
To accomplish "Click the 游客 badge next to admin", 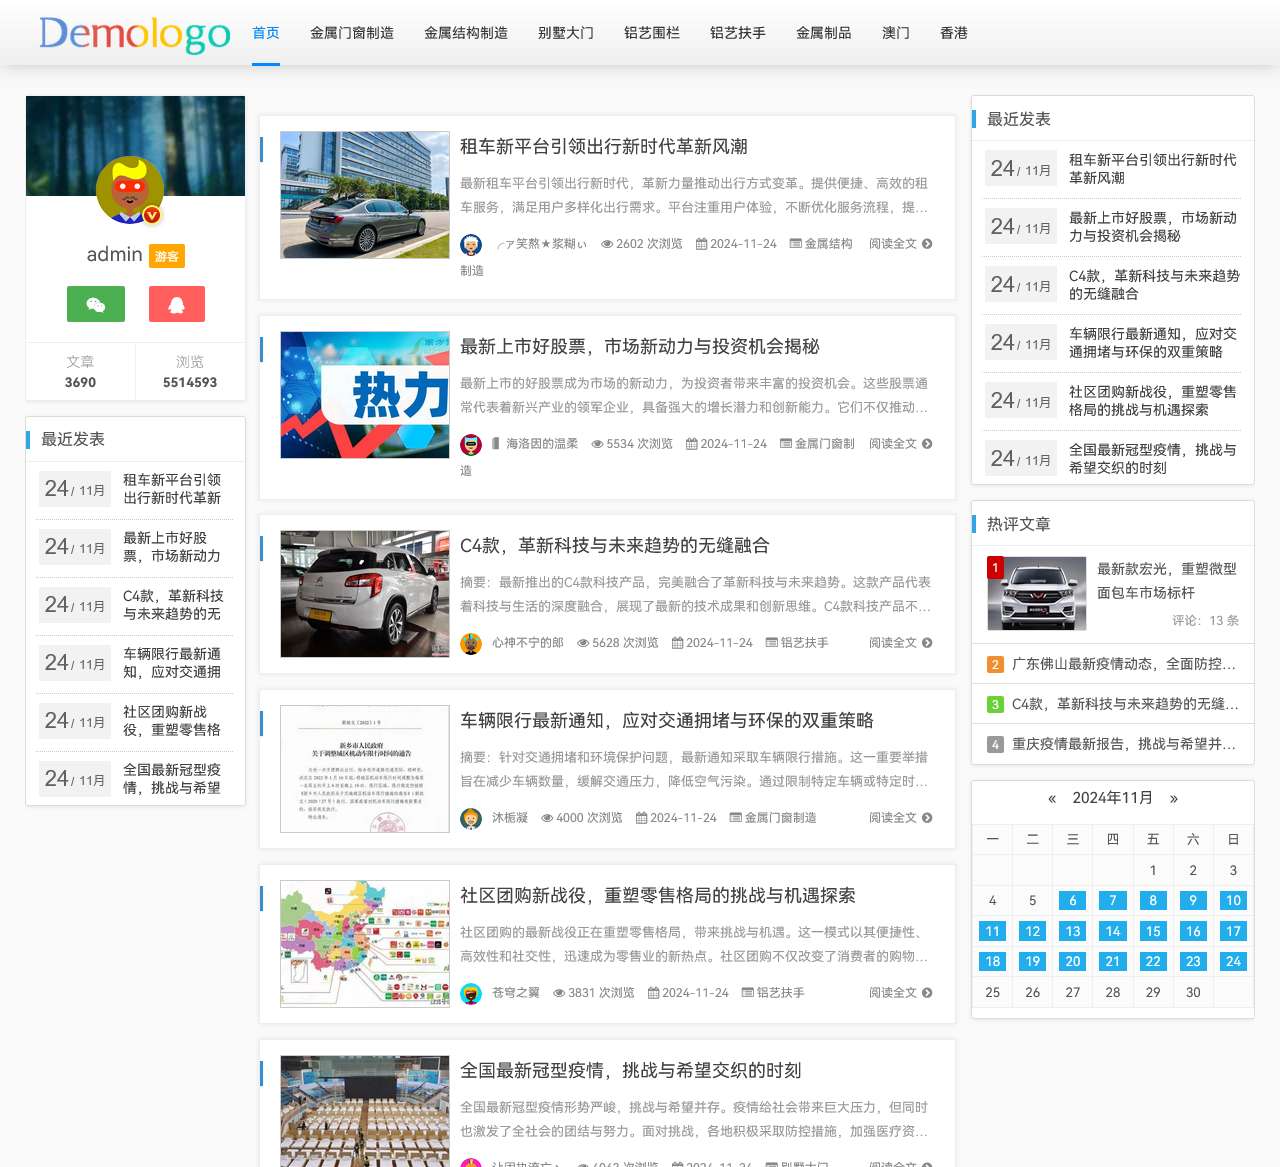I will coord(166,256).
